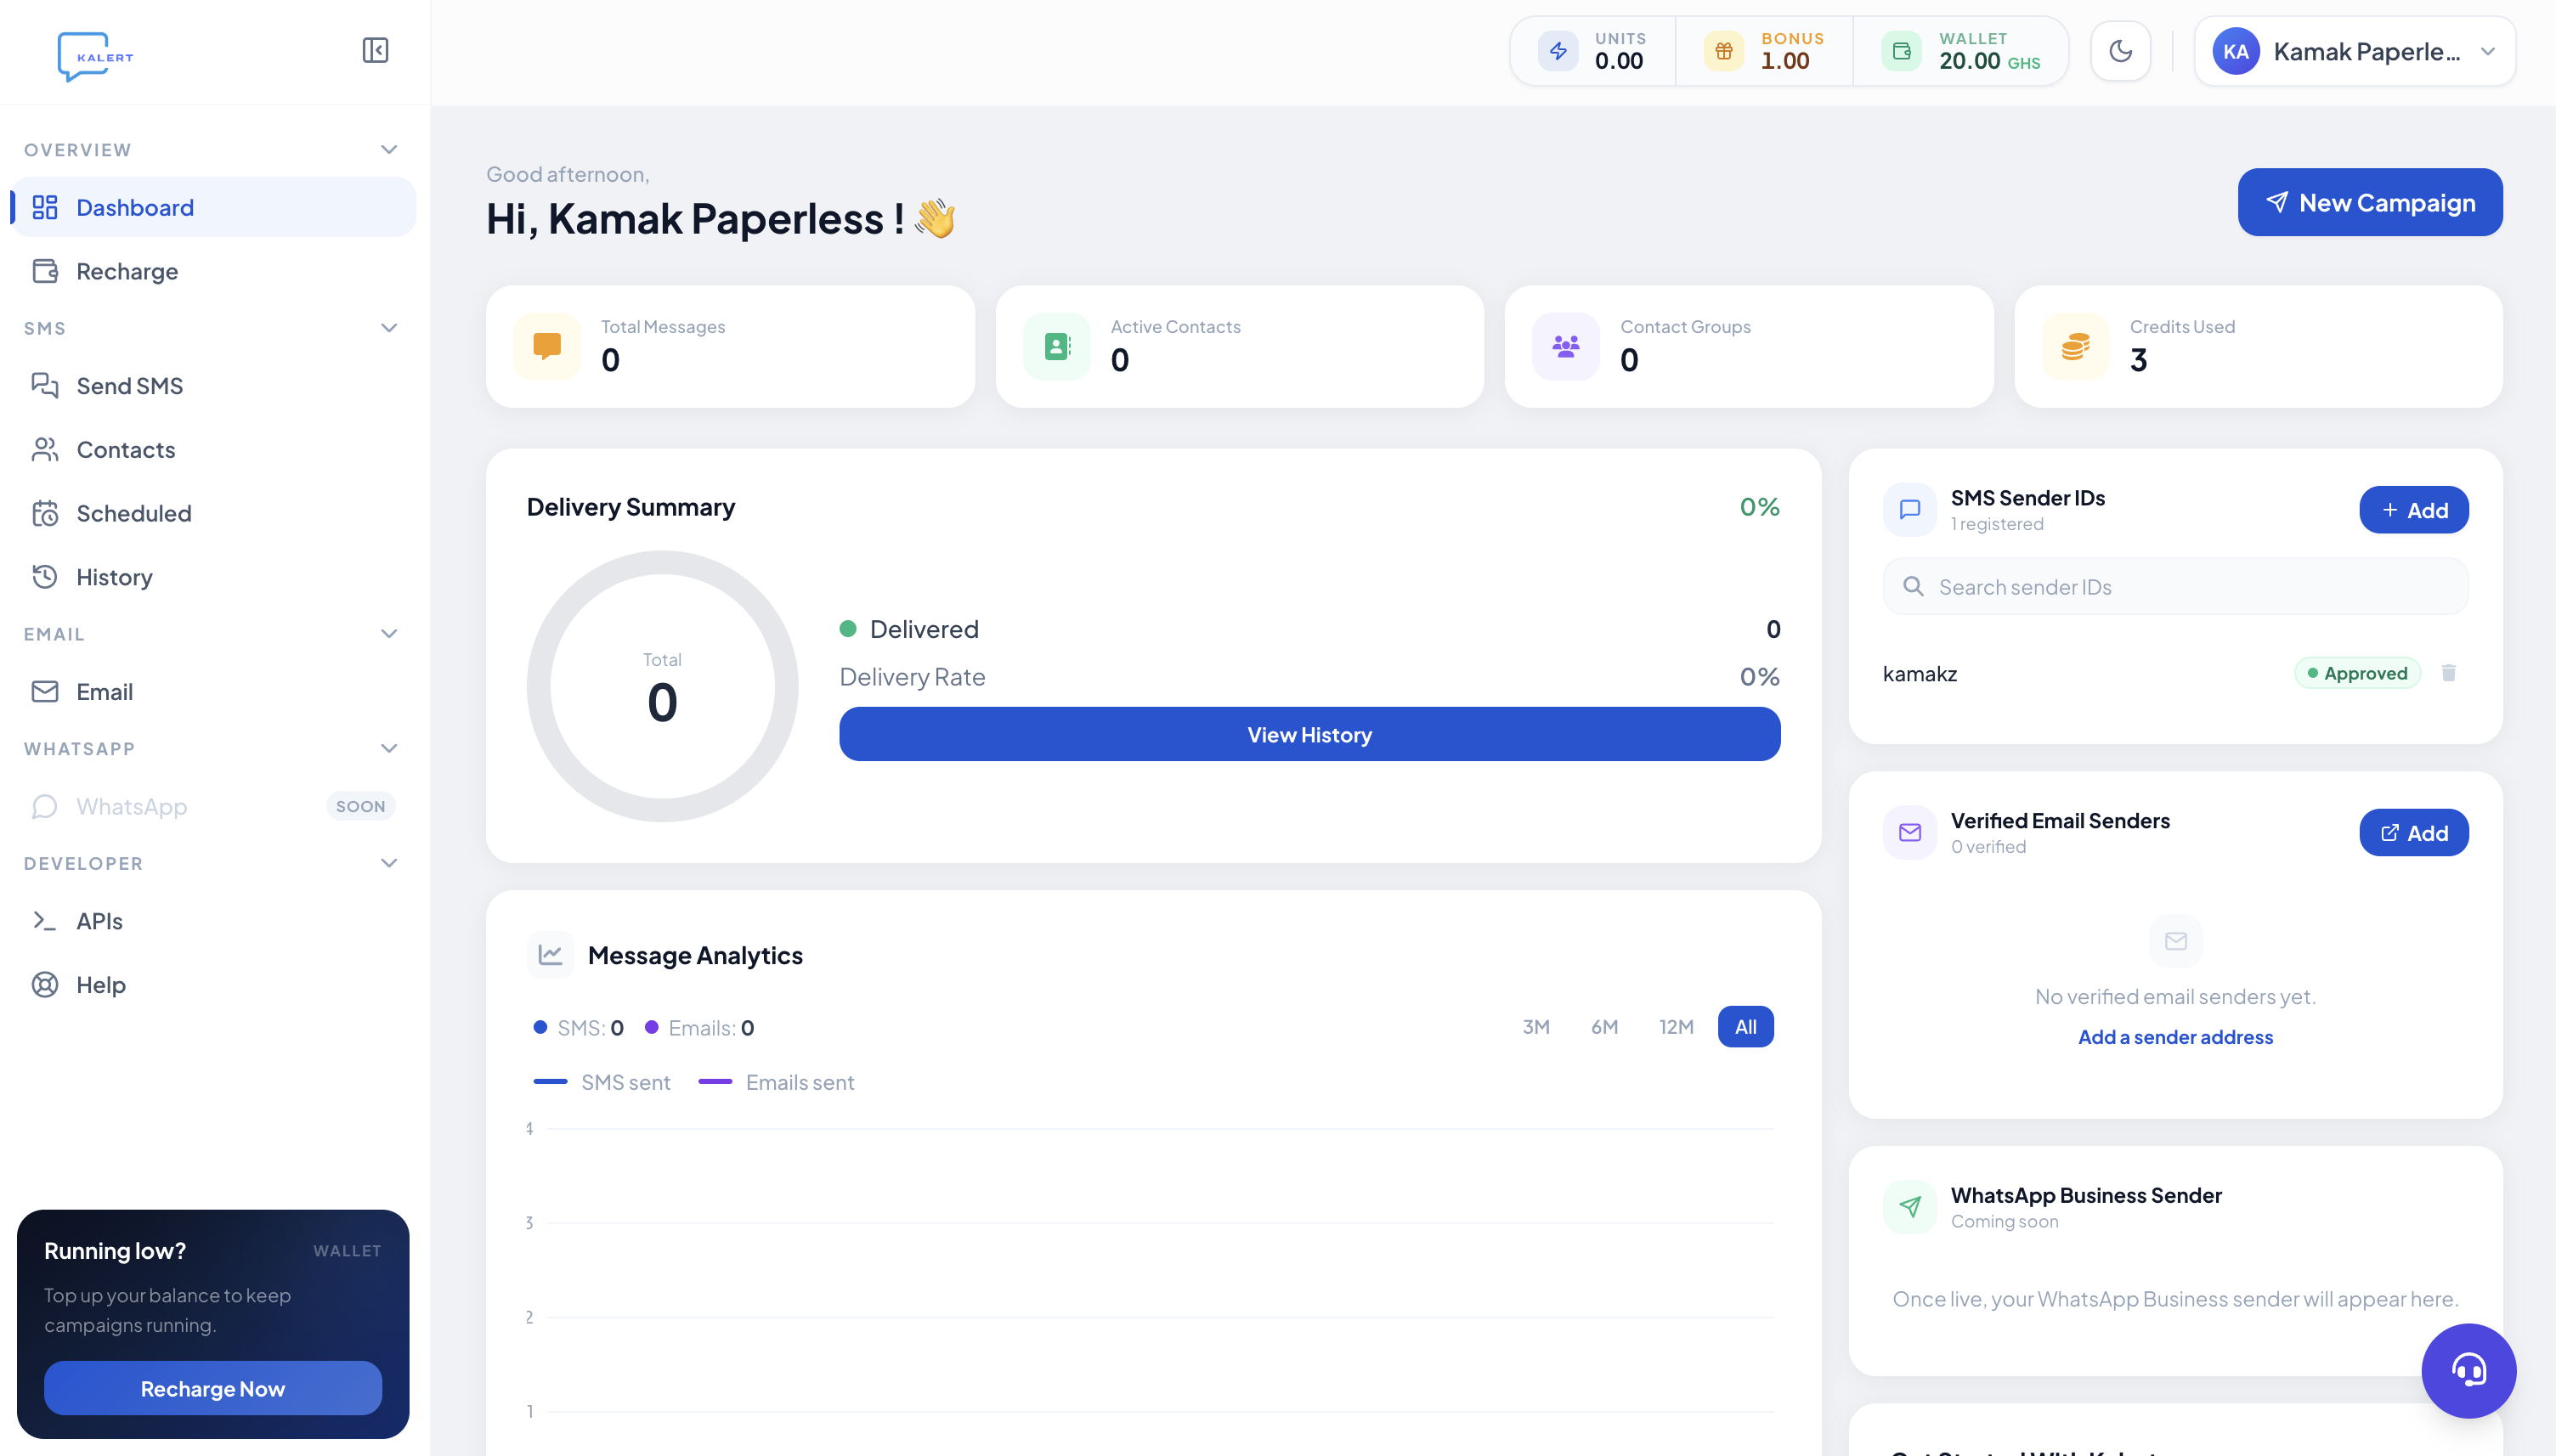
Task: Click View History button
Action: (x=1309, y=735)
